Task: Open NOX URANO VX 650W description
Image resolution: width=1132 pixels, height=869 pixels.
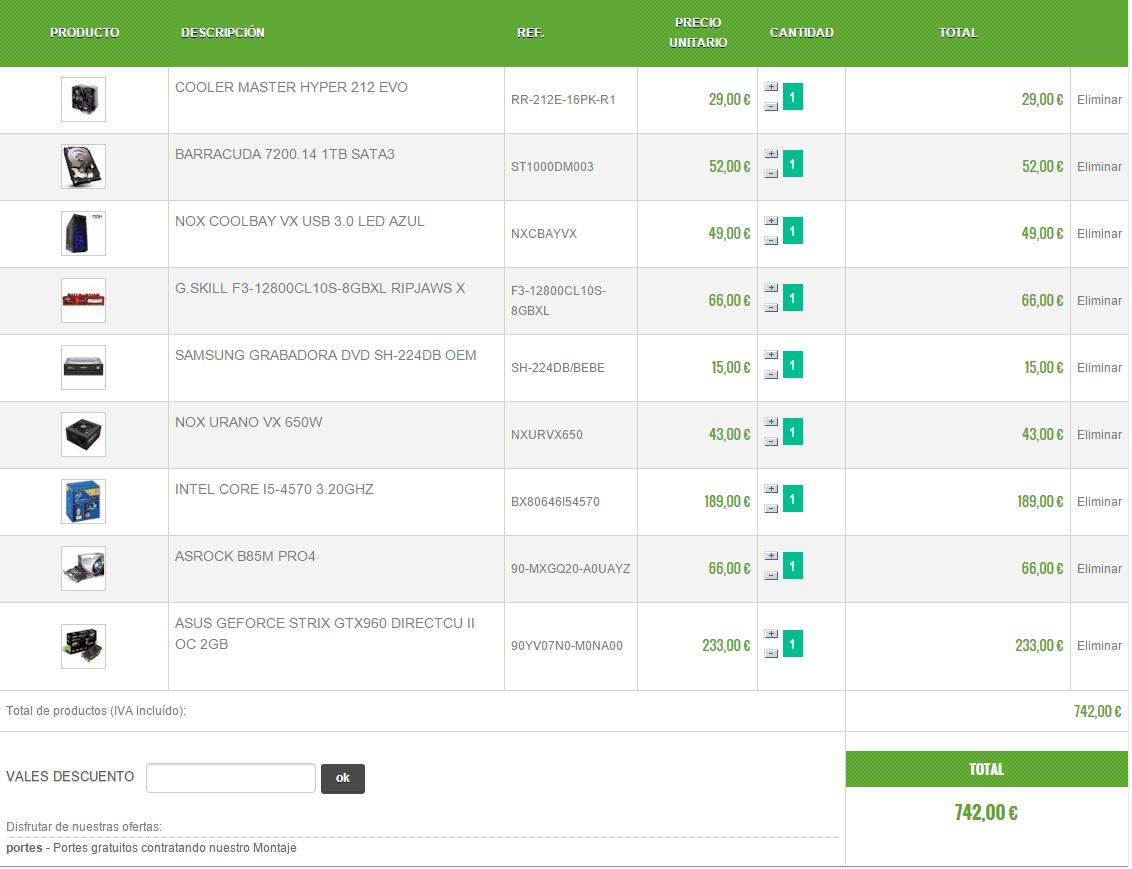Action: (x=248, y=422)
